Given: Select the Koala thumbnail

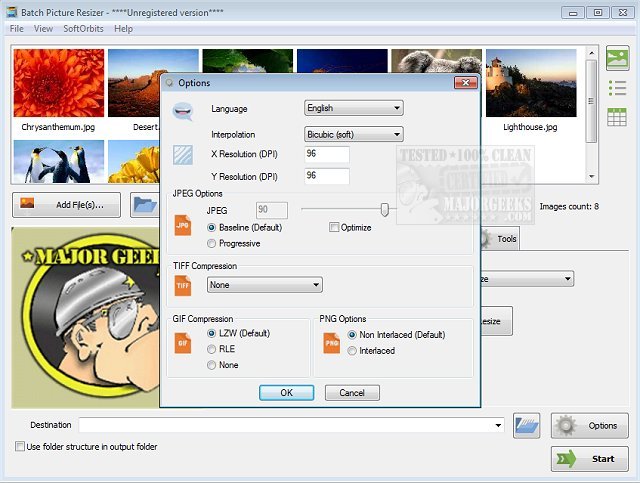Looking at the screenshot, I should [436, 61].
